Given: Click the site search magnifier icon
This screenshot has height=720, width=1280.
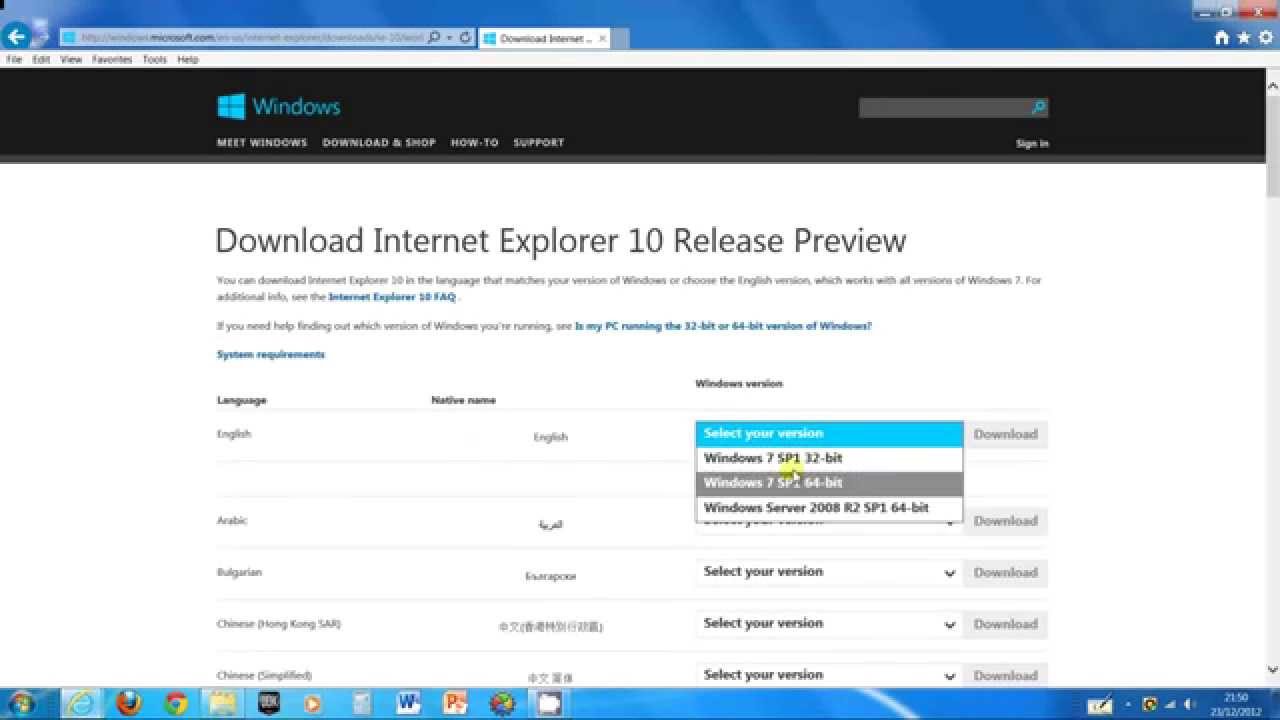Looking at the screenshot, I should (1039, 107).
